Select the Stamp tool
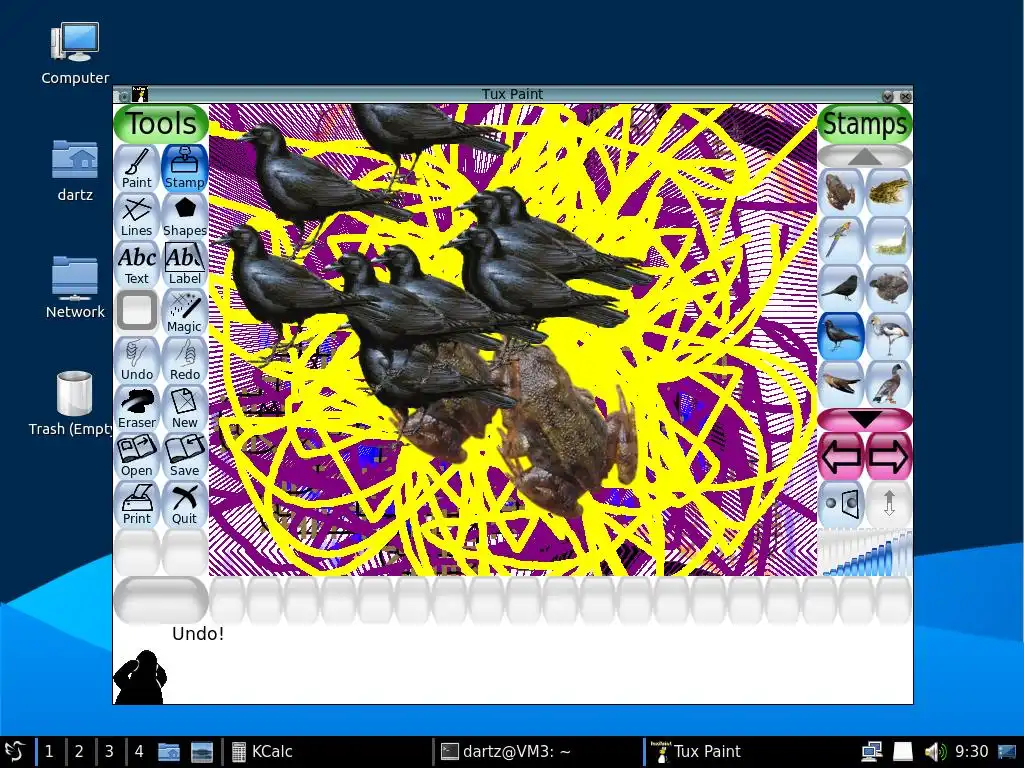This screenshot has width=1024, height=768. tap(185, 168)
